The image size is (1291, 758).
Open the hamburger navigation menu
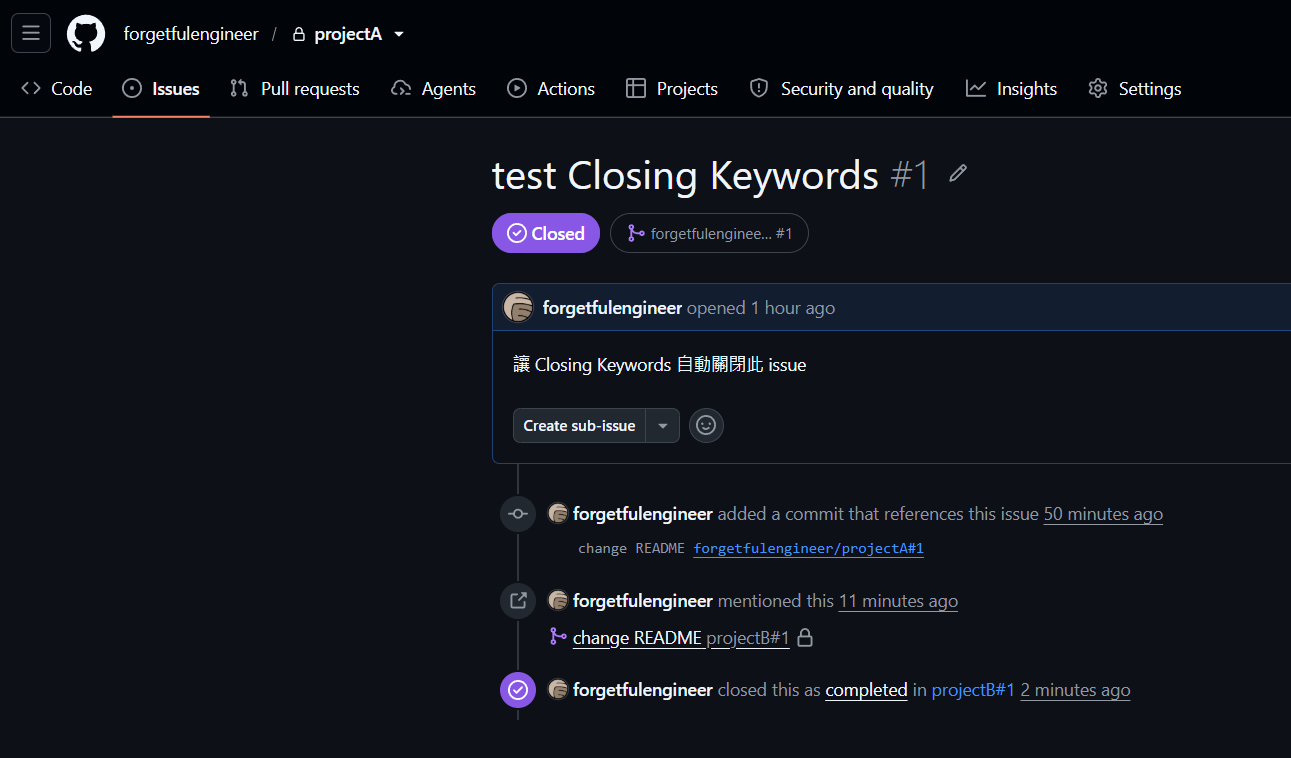31,33
